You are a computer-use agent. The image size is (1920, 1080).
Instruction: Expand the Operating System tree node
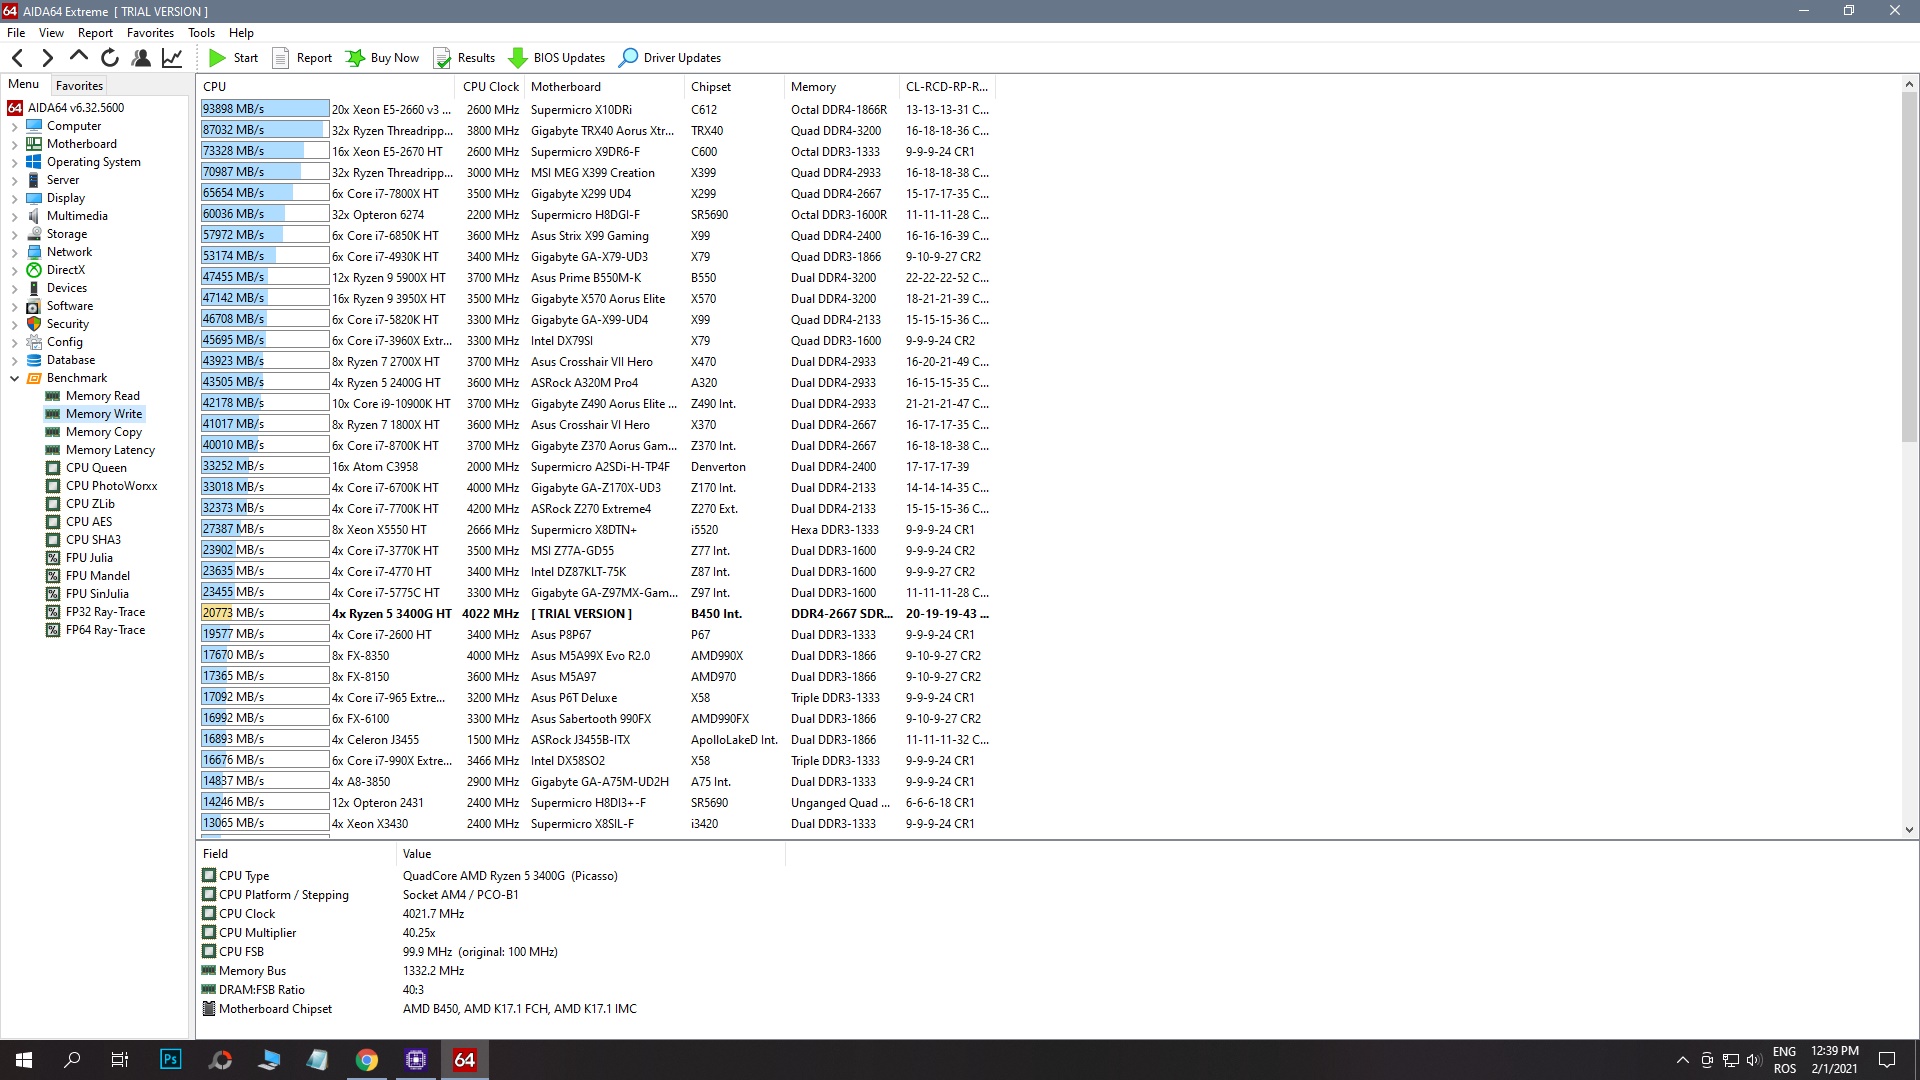pyautogui.click(x=14, y=163)
